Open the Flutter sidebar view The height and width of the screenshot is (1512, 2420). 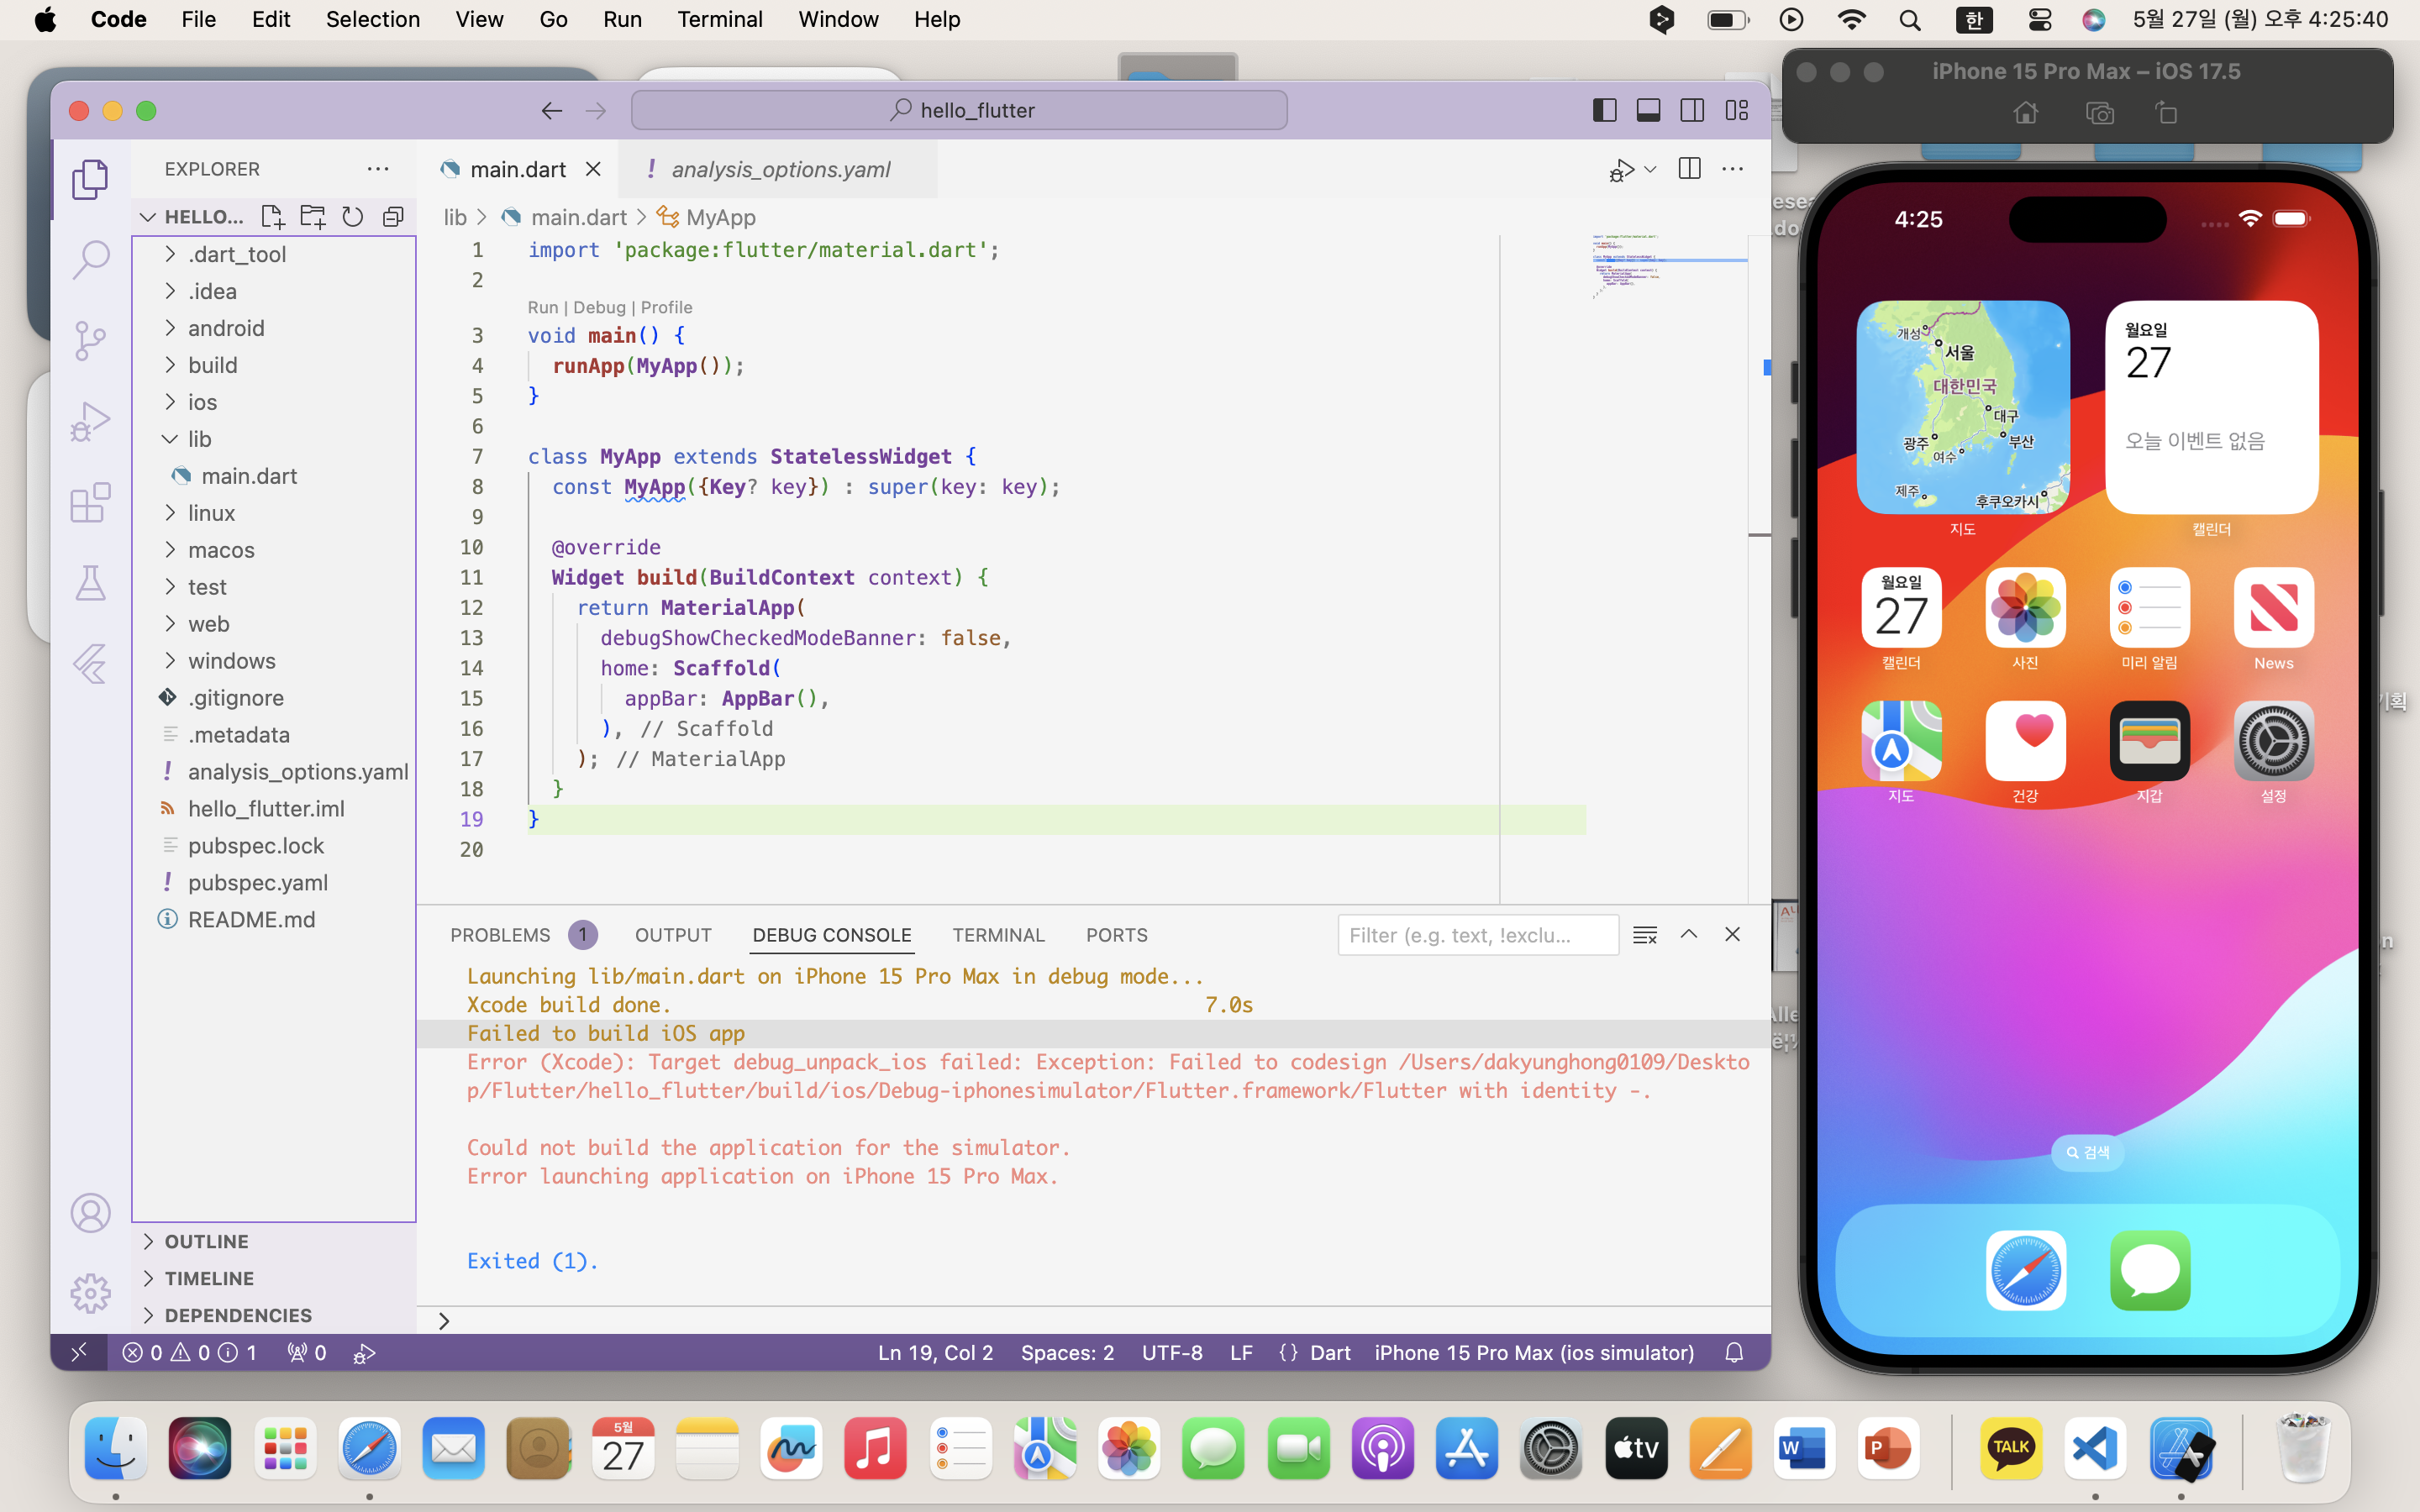(x=90, y=664)
